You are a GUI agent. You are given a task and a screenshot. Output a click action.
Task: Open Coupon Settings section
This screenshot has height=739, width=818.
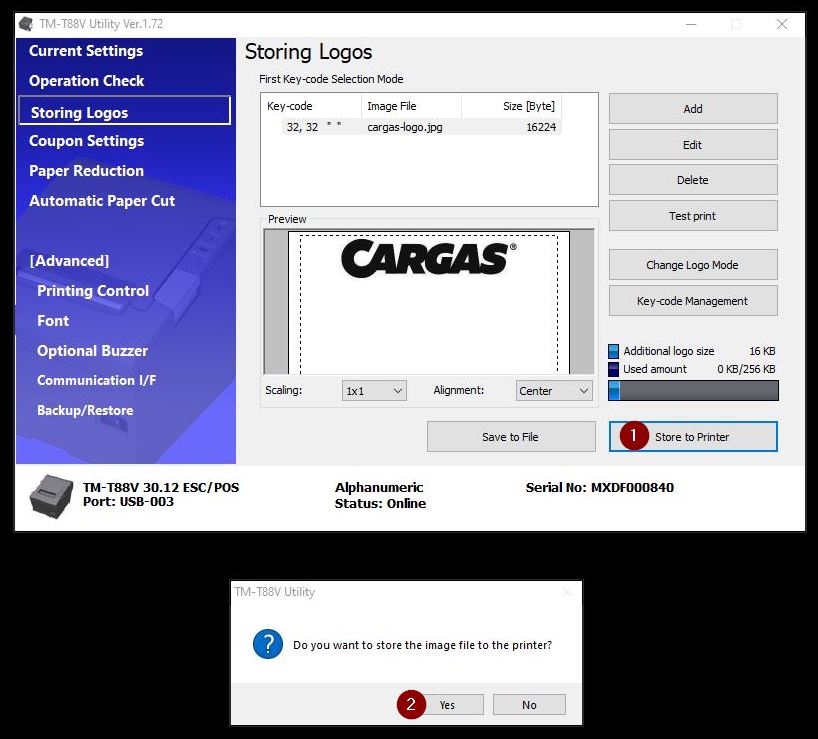[86, 141]
